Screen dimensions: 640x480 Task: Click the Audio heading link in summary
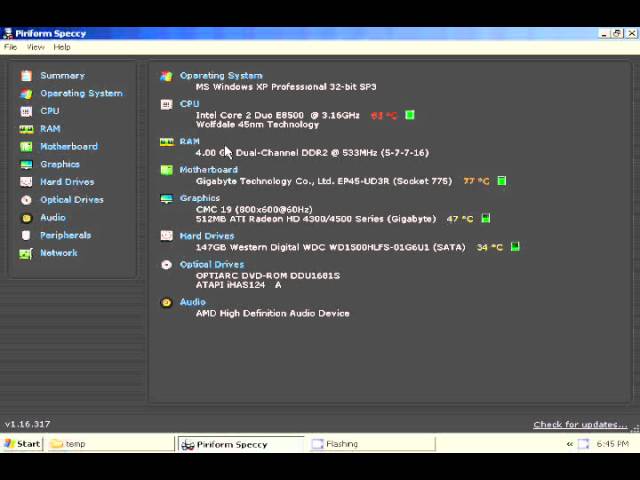[x=192, y=302]
